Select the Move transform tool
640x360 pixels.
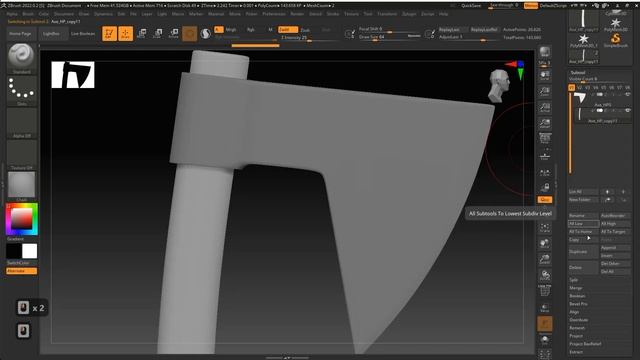click(x=142, y=33)
